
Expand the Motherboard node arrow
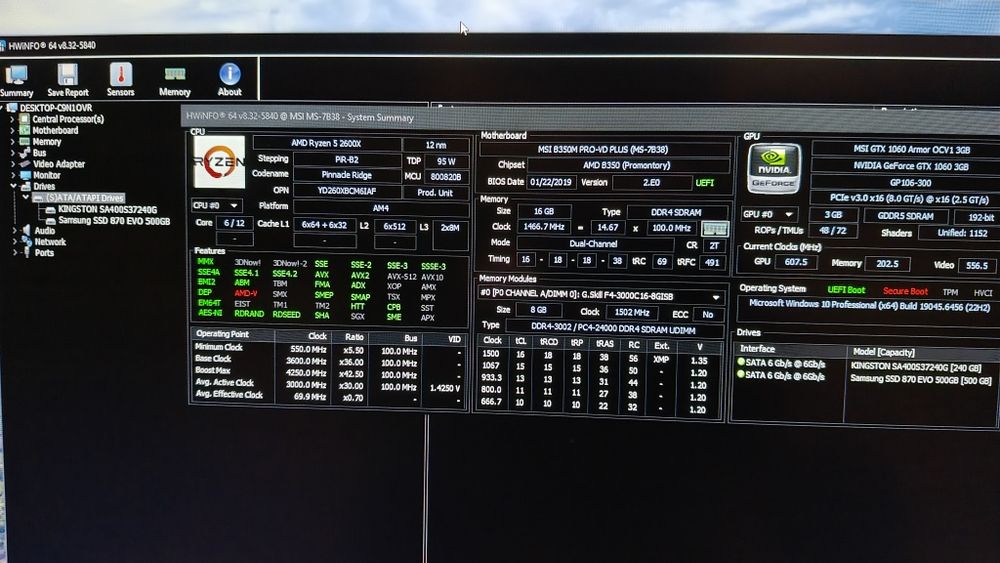[x=12, y=131]
